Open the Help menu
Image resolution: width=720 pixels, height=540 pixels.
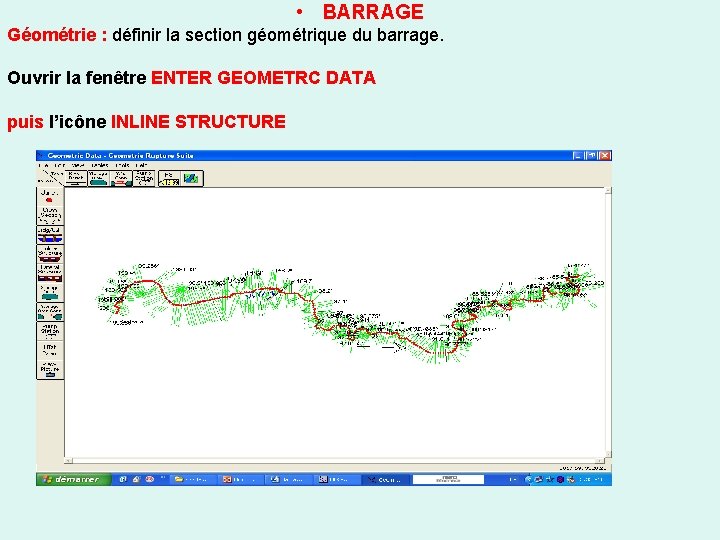click(141, 165)
